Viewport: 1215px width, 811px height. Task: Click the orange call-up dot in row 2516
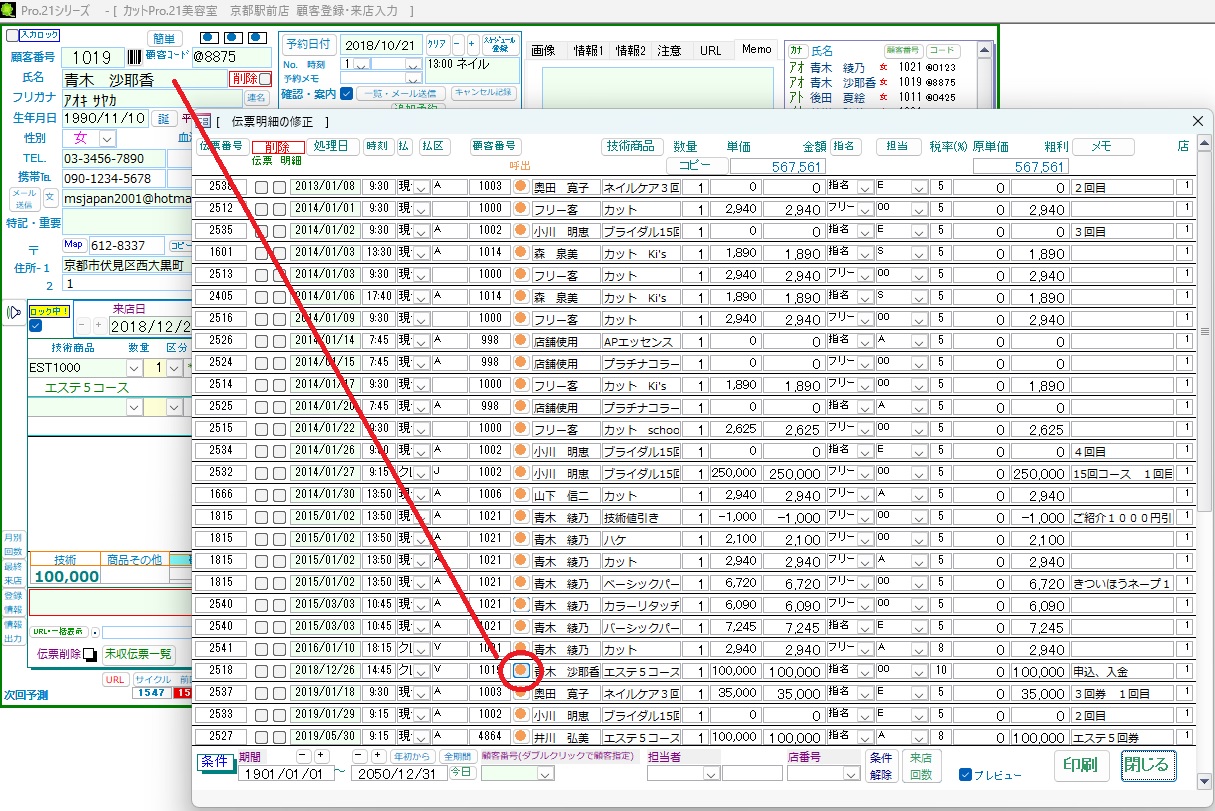(x=520, y=319)
